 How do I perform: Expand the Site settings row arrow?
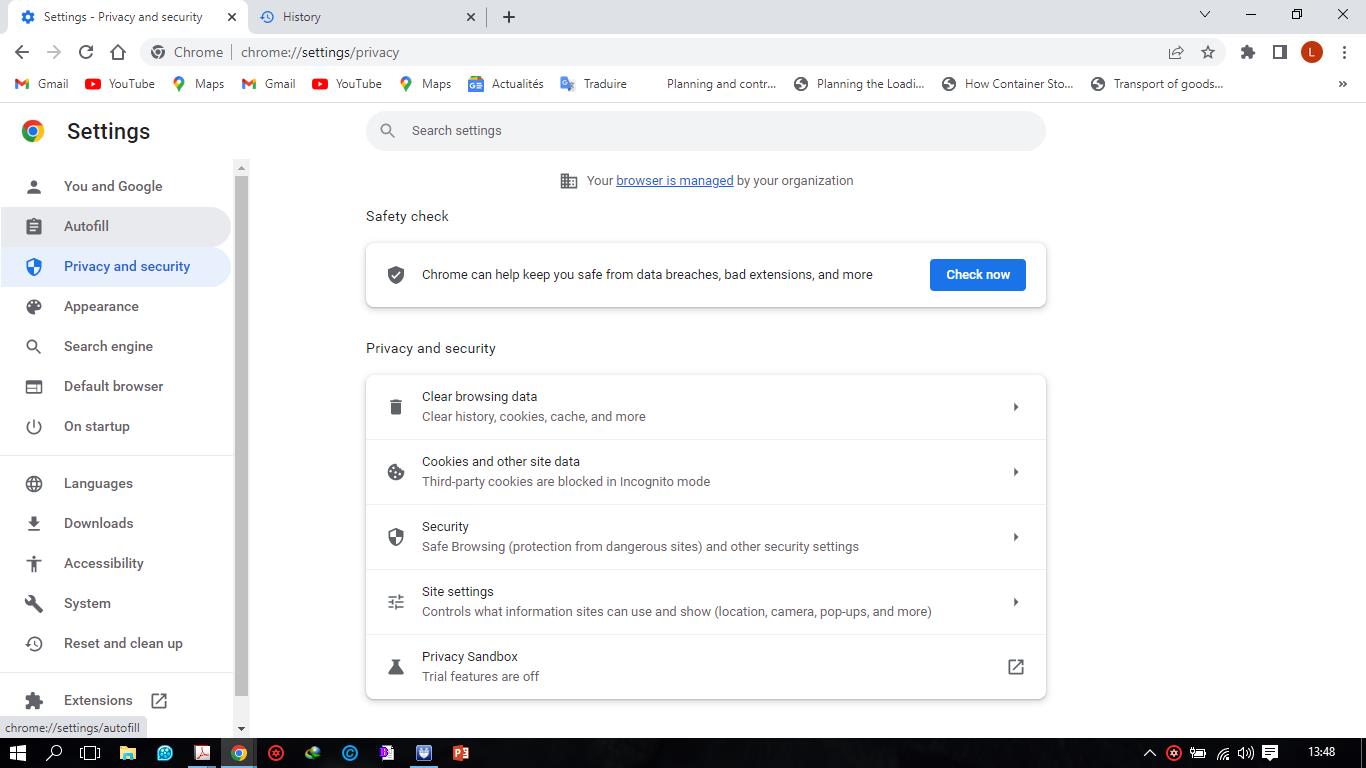tap(1015, 602)
